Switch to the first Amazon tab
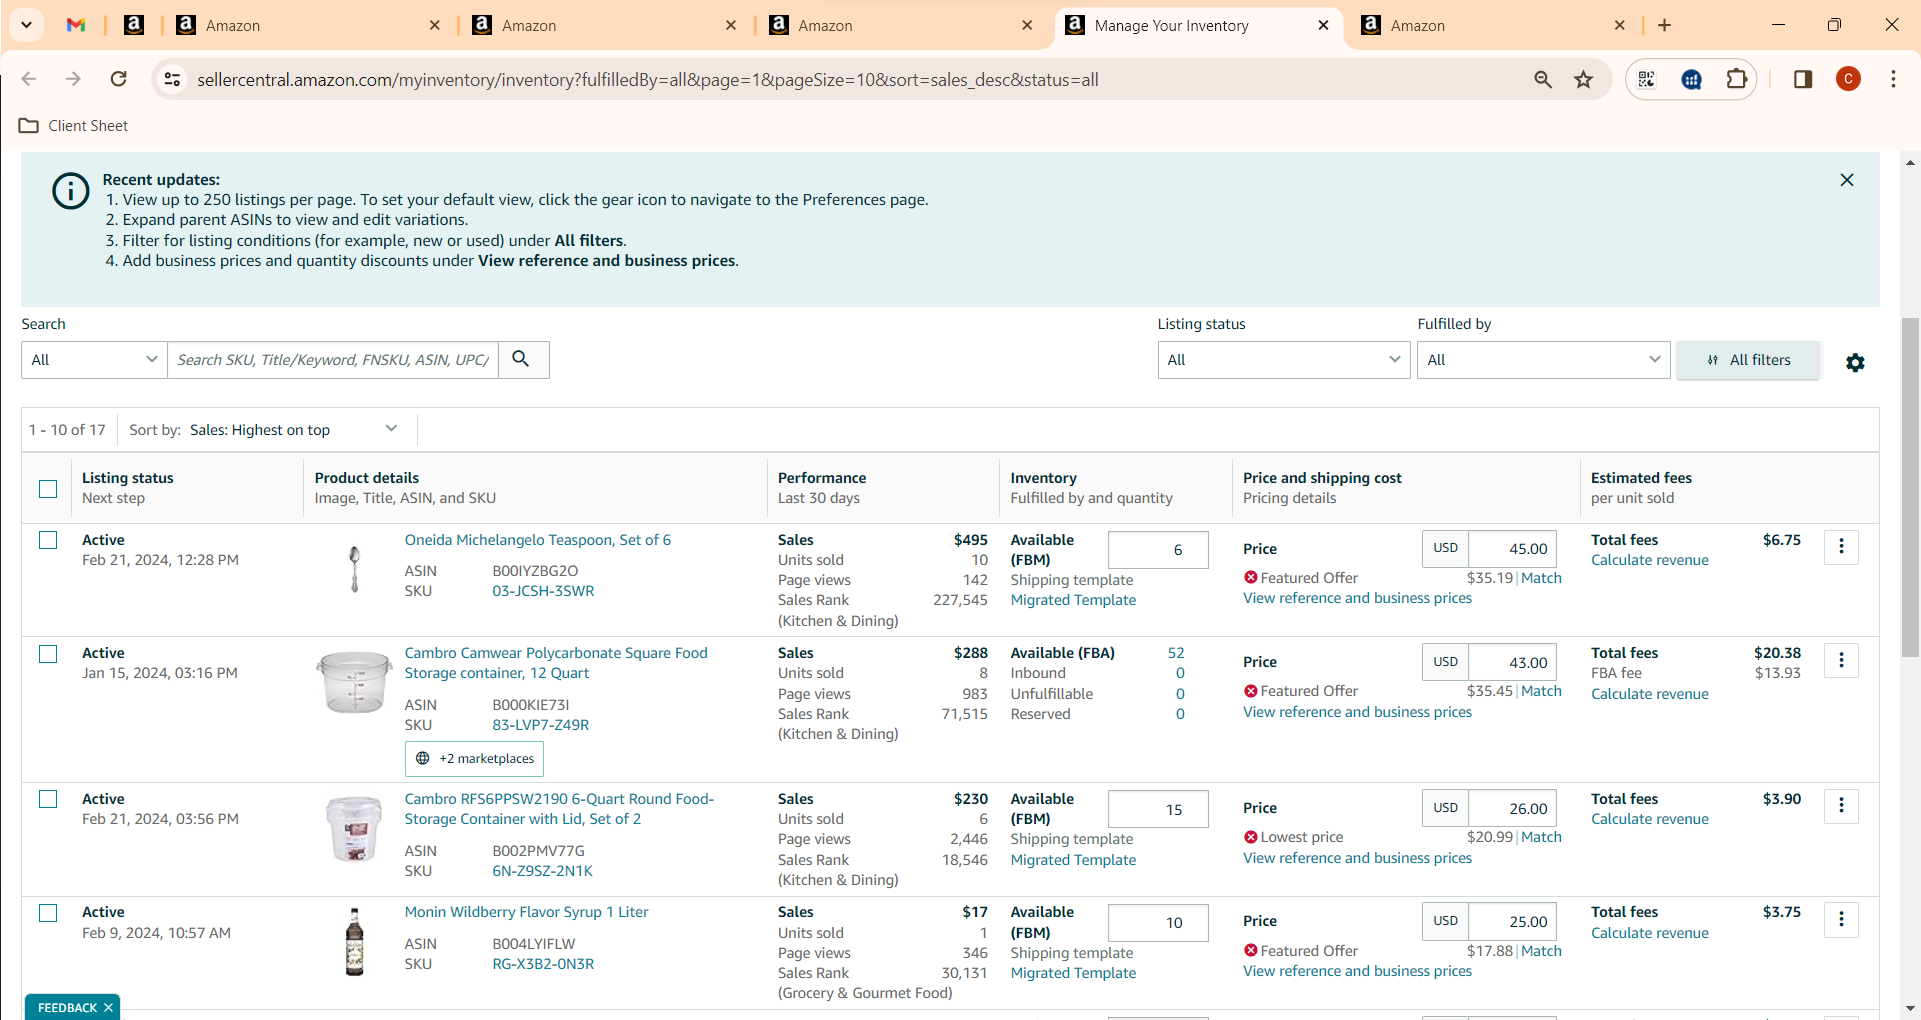 [307, 25]
